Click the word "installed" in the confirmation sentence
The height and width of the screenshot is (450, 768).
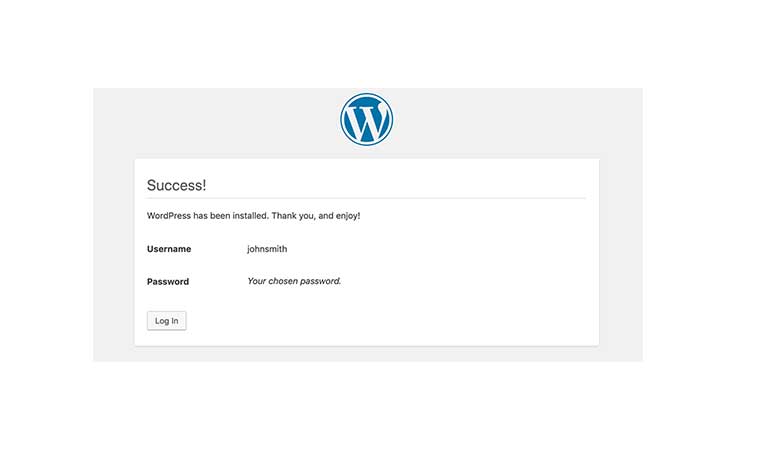click(x=250, y=215)
